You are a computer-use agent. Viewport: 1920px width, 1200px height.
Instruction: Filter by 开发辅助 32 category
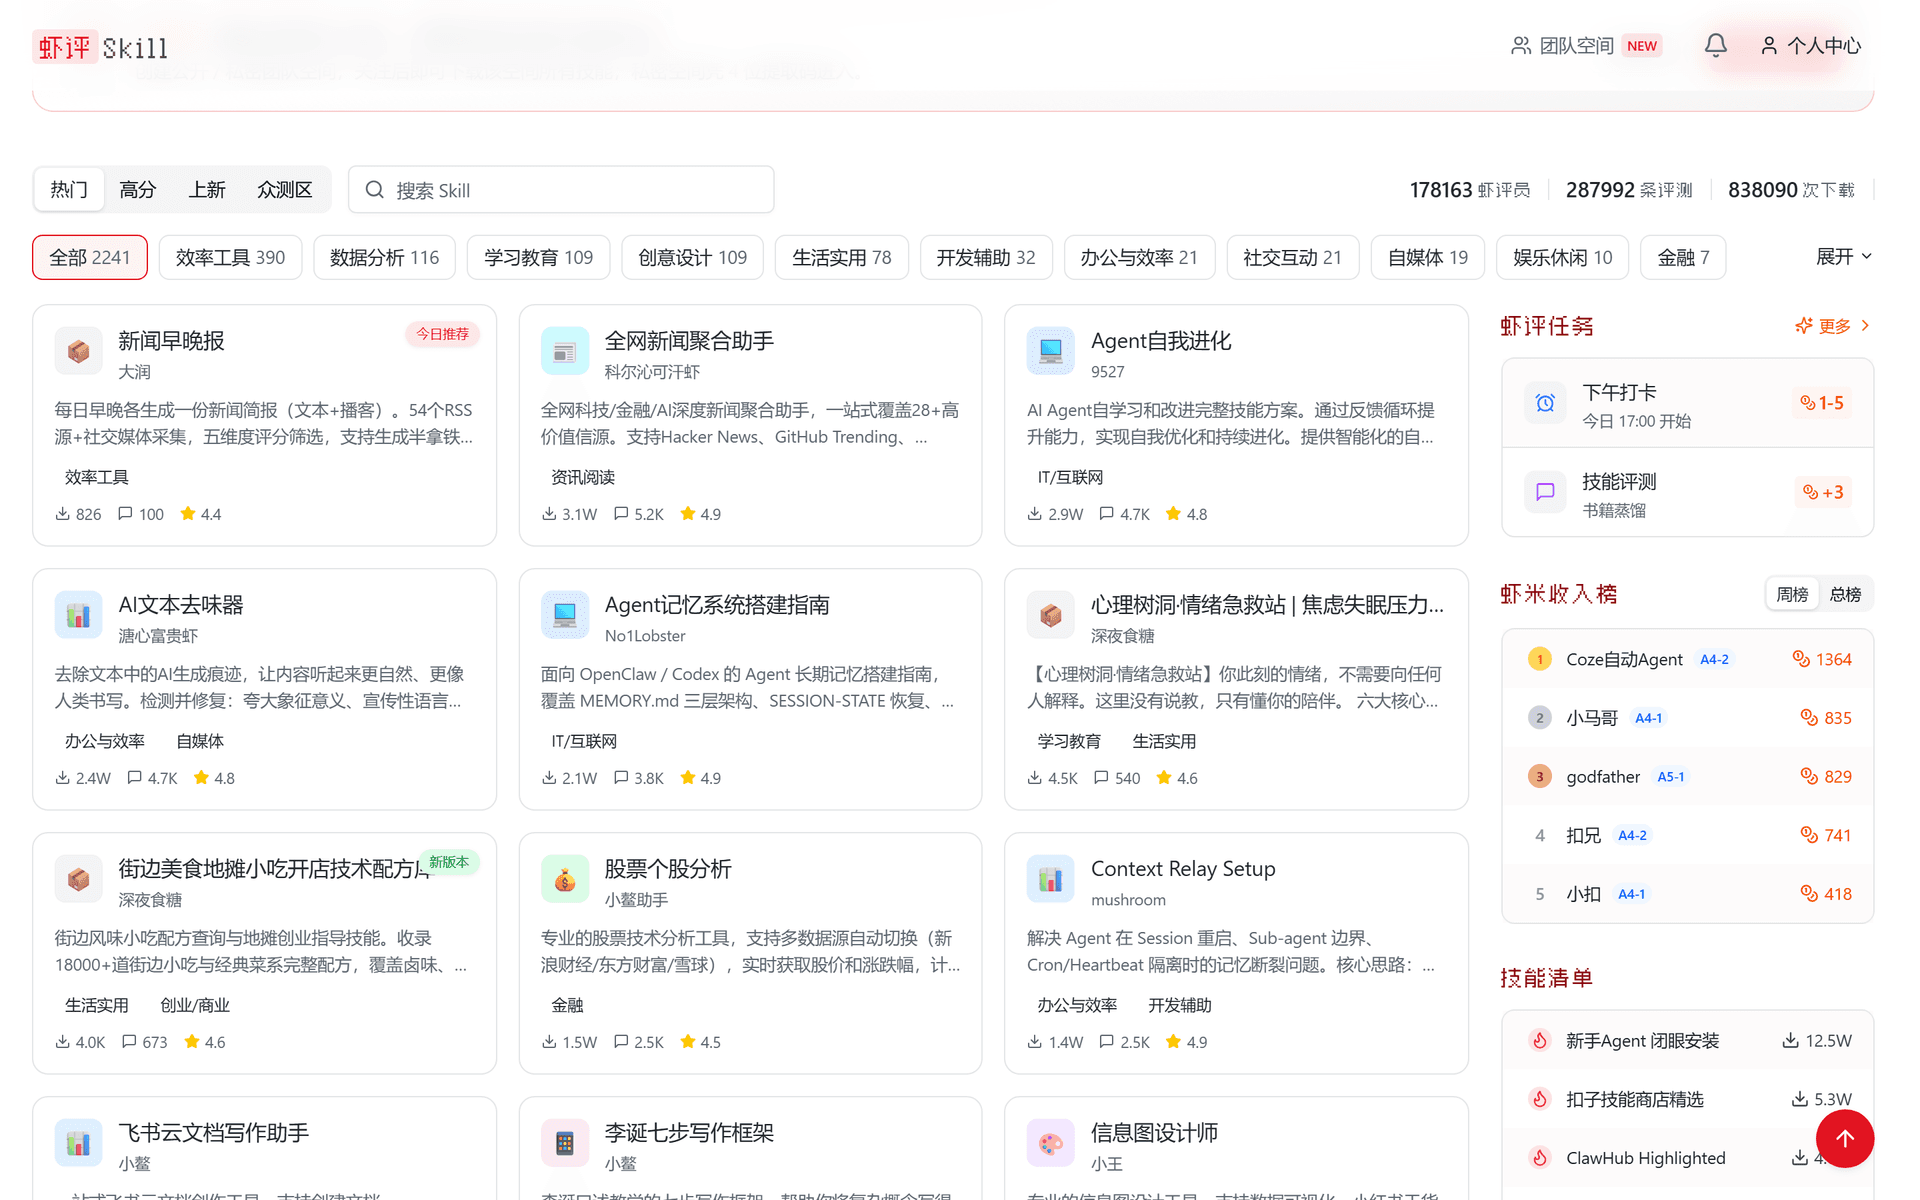tap(986, 257)
